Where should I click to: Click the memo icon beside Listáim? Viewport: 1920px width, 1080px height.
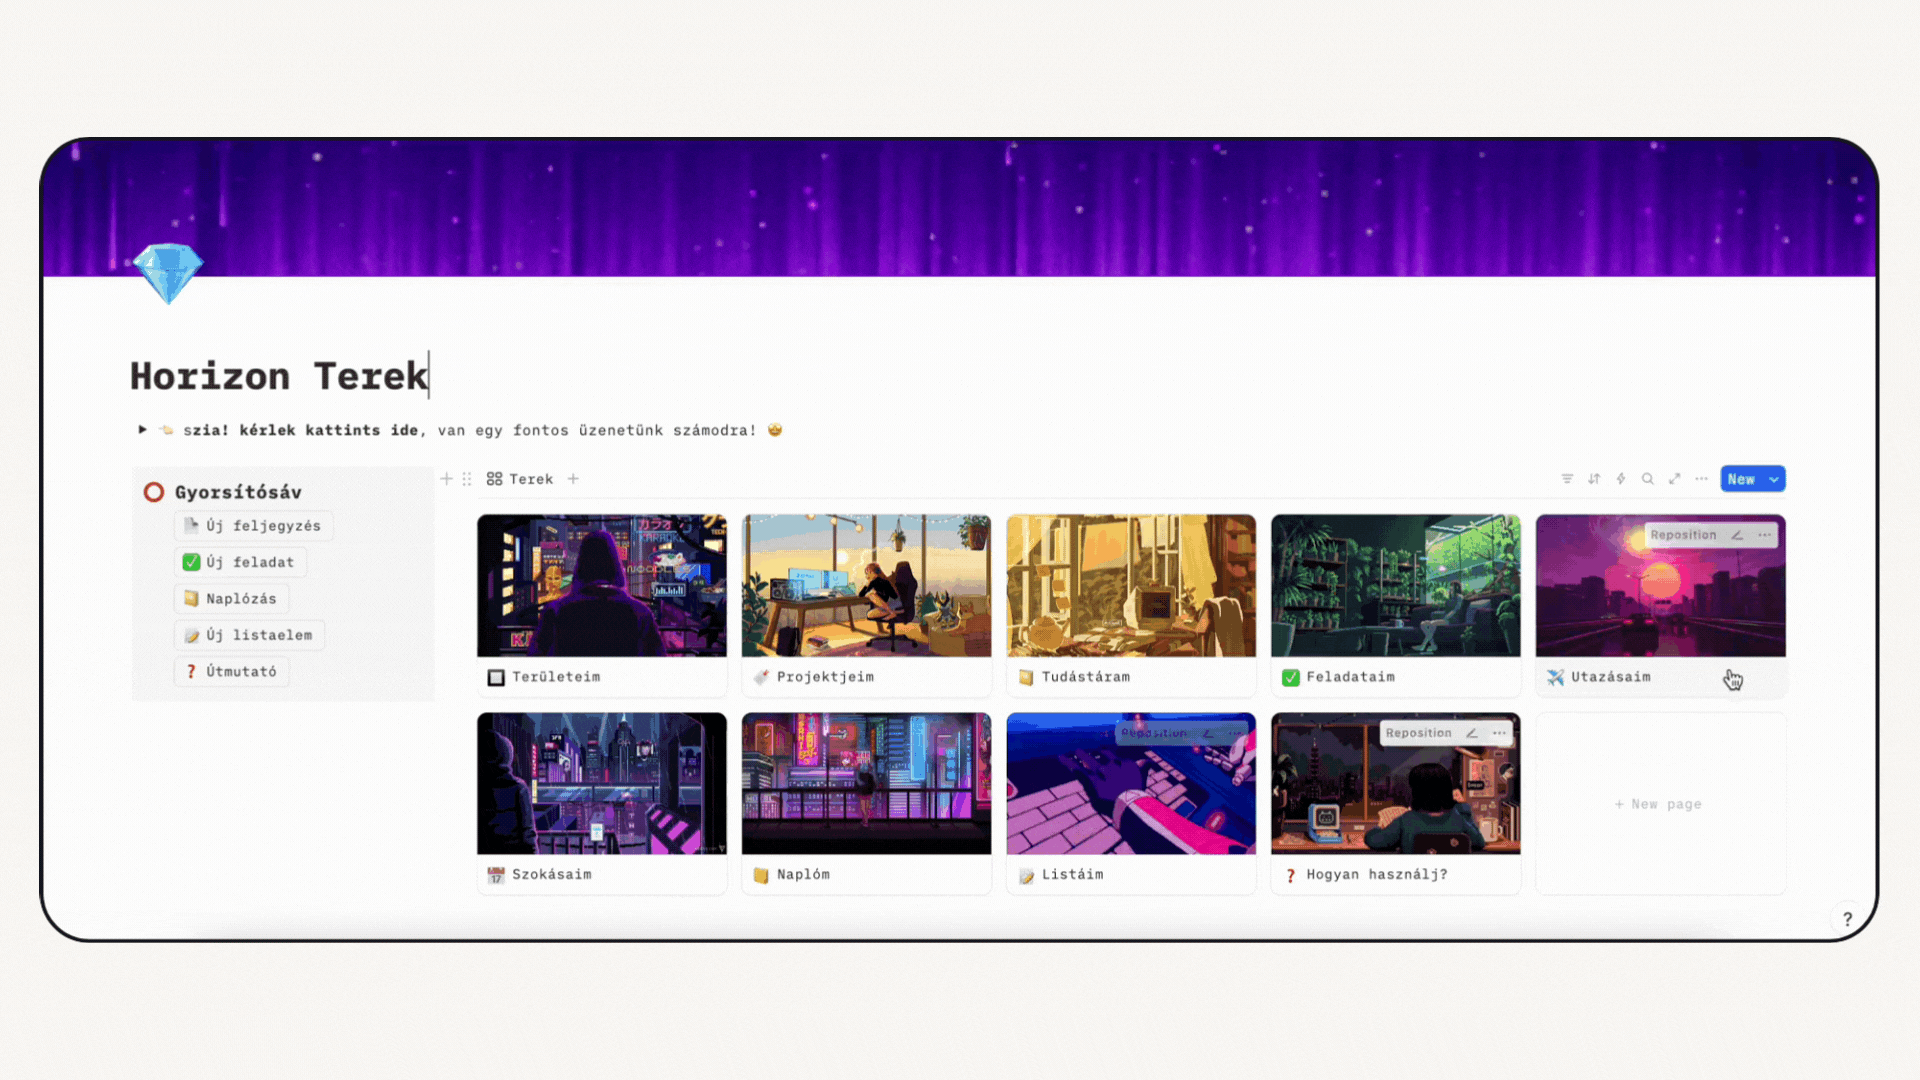(1026, 875)
